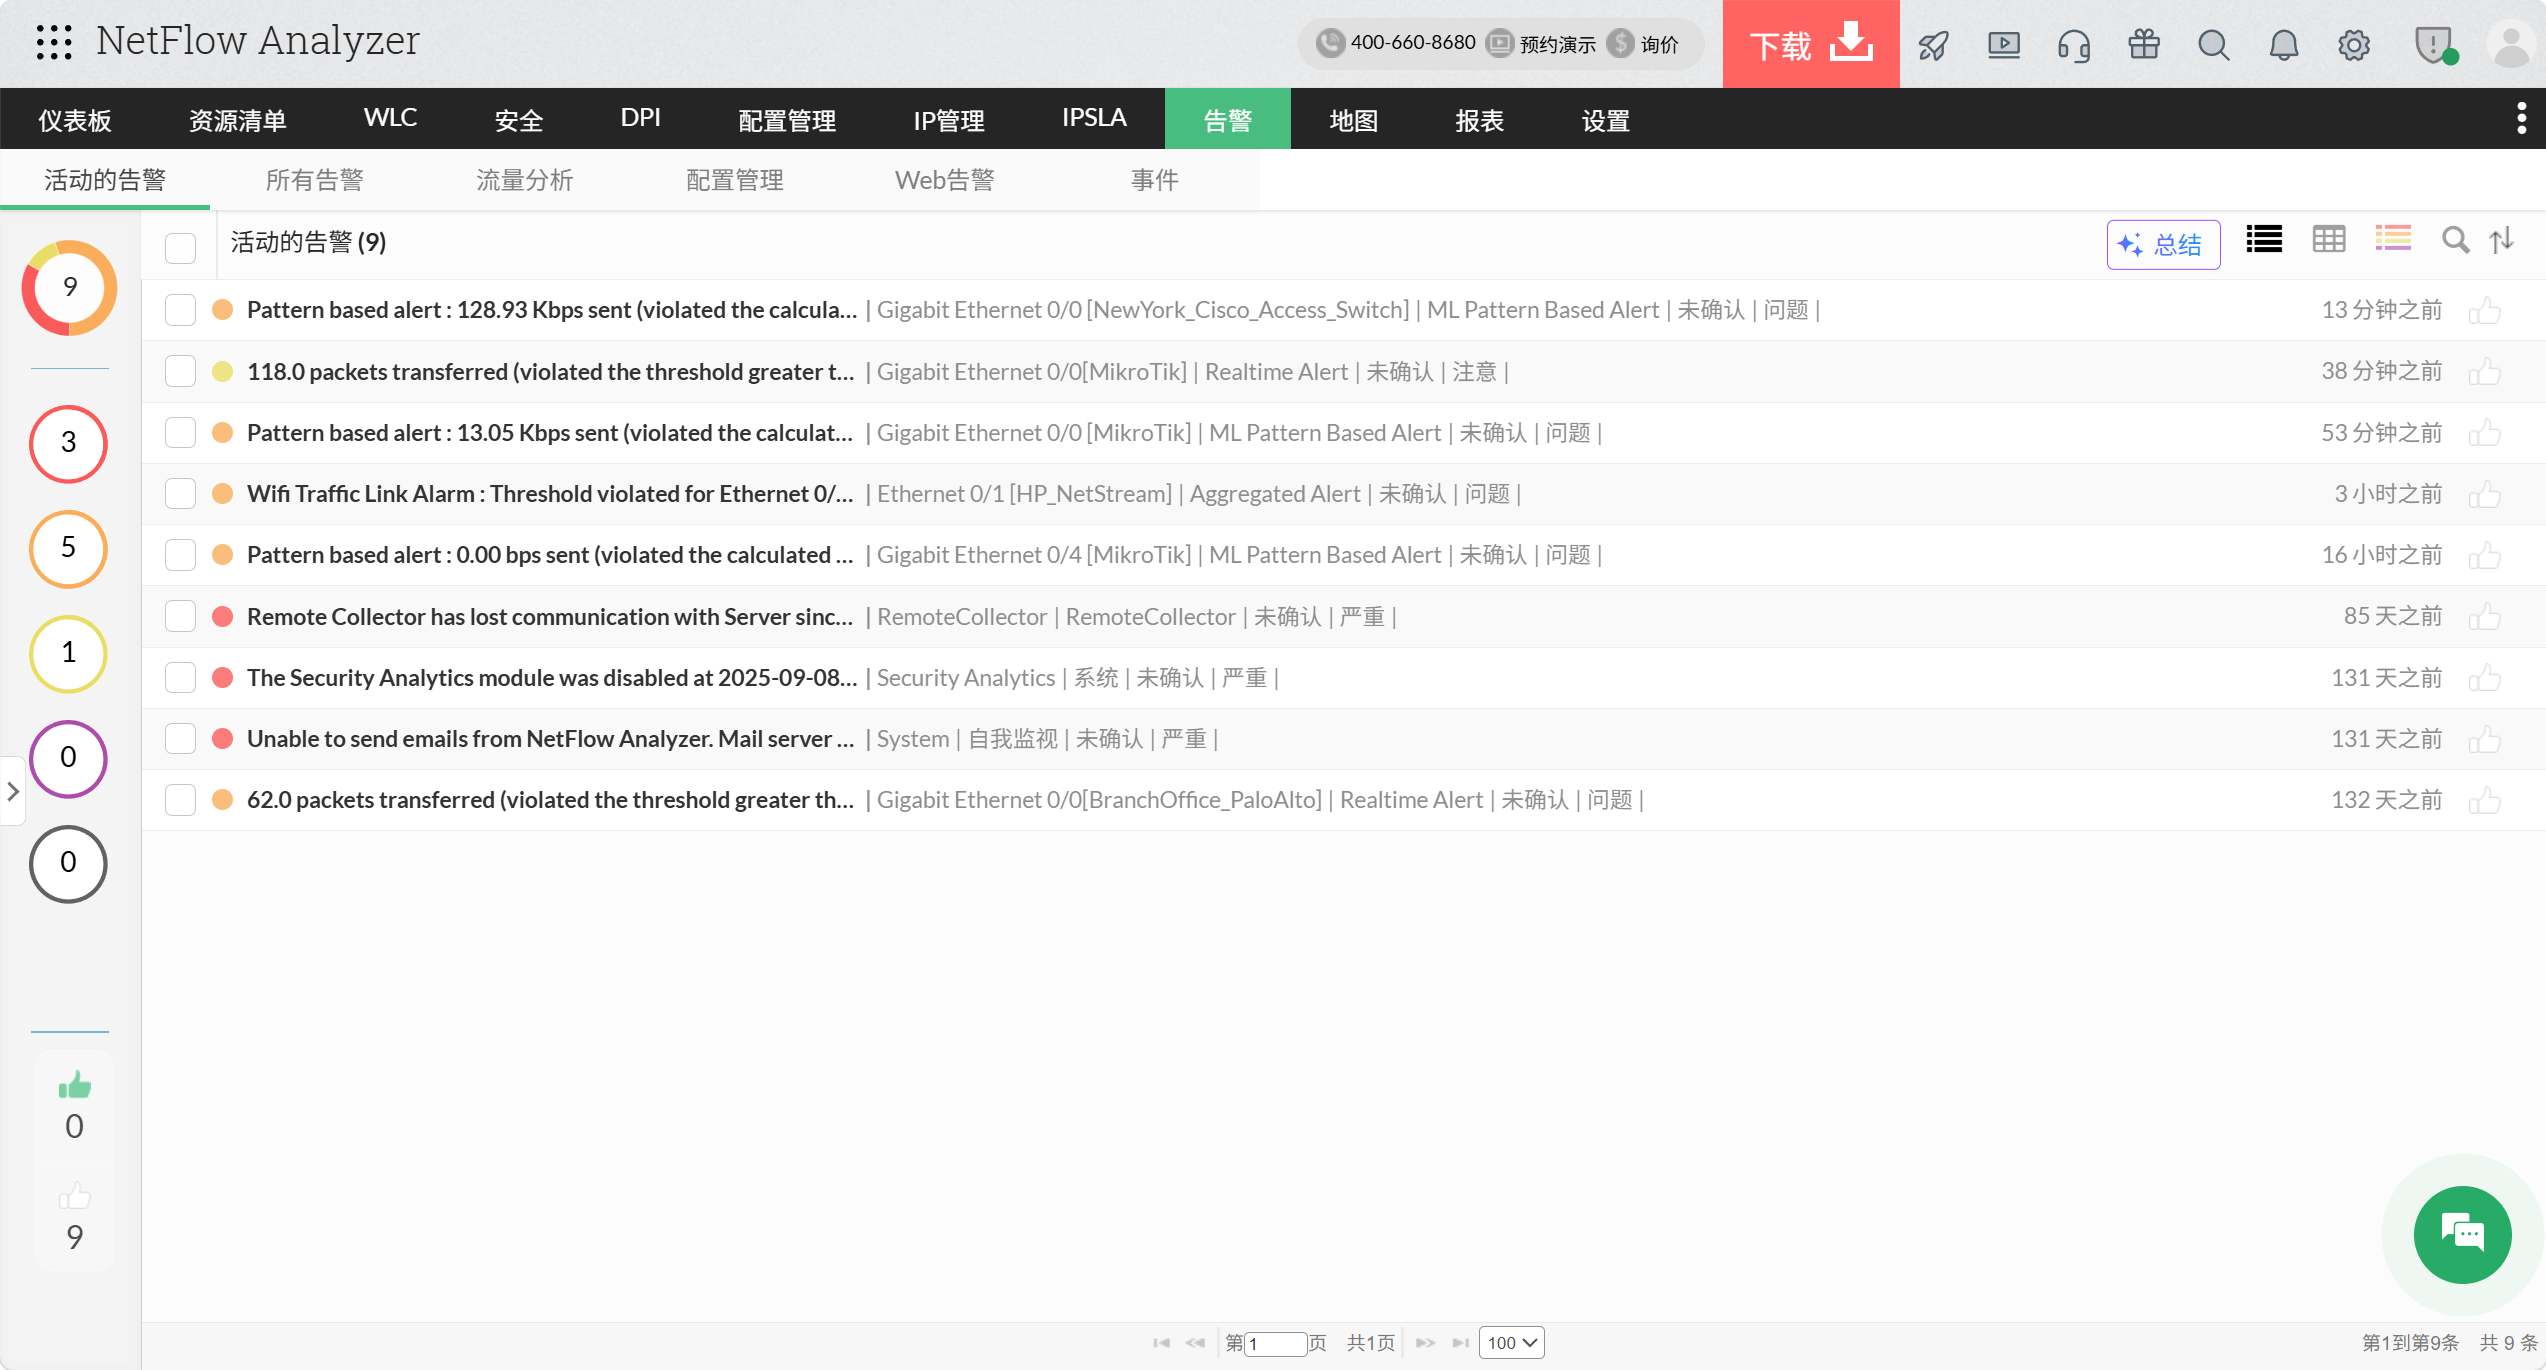Click the red 下载 download button
Screen dimensions: 2546x1370
[x=1810, y=44]
